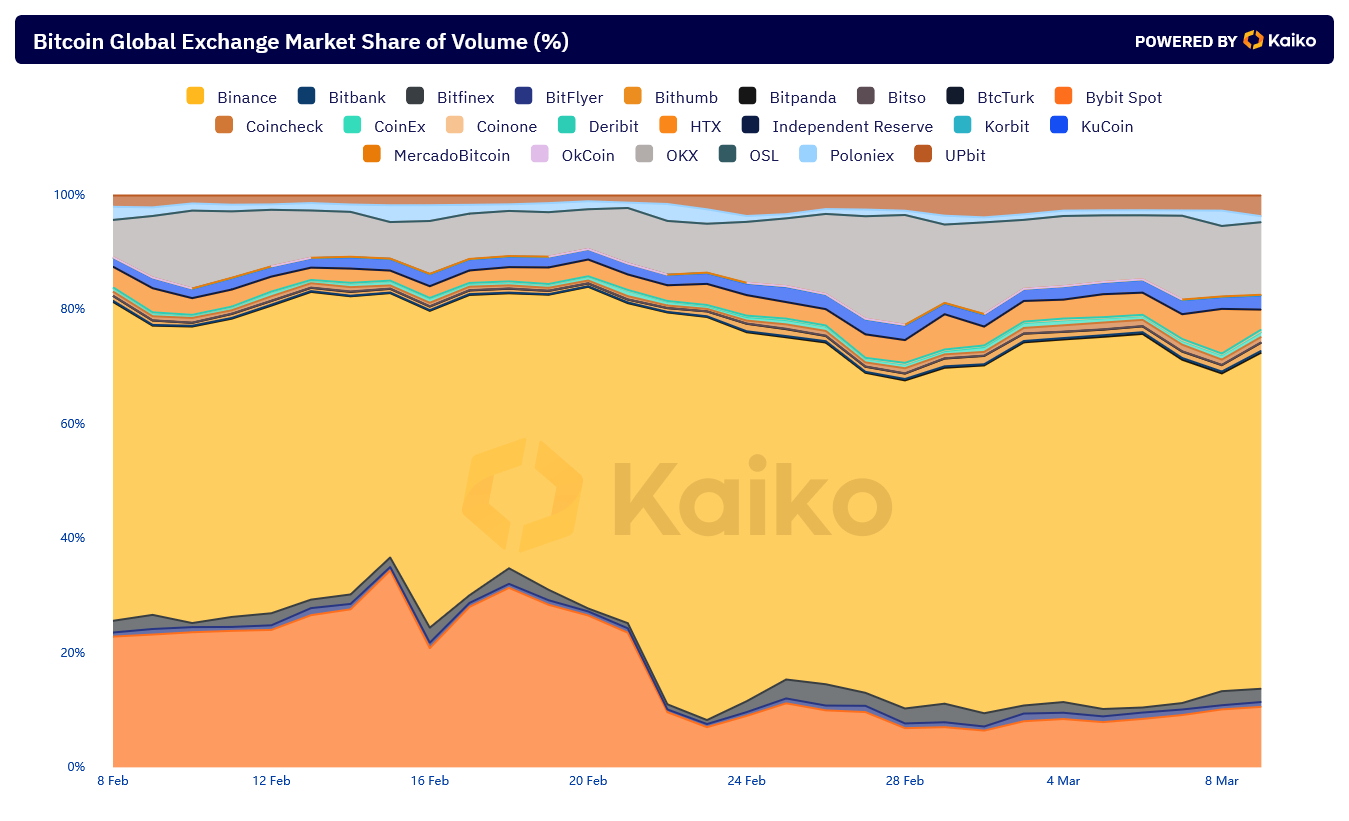The width and height of the screenshot is (1349, 821).
Task: Click the Kaiko logo in header
Action: 1279,40
